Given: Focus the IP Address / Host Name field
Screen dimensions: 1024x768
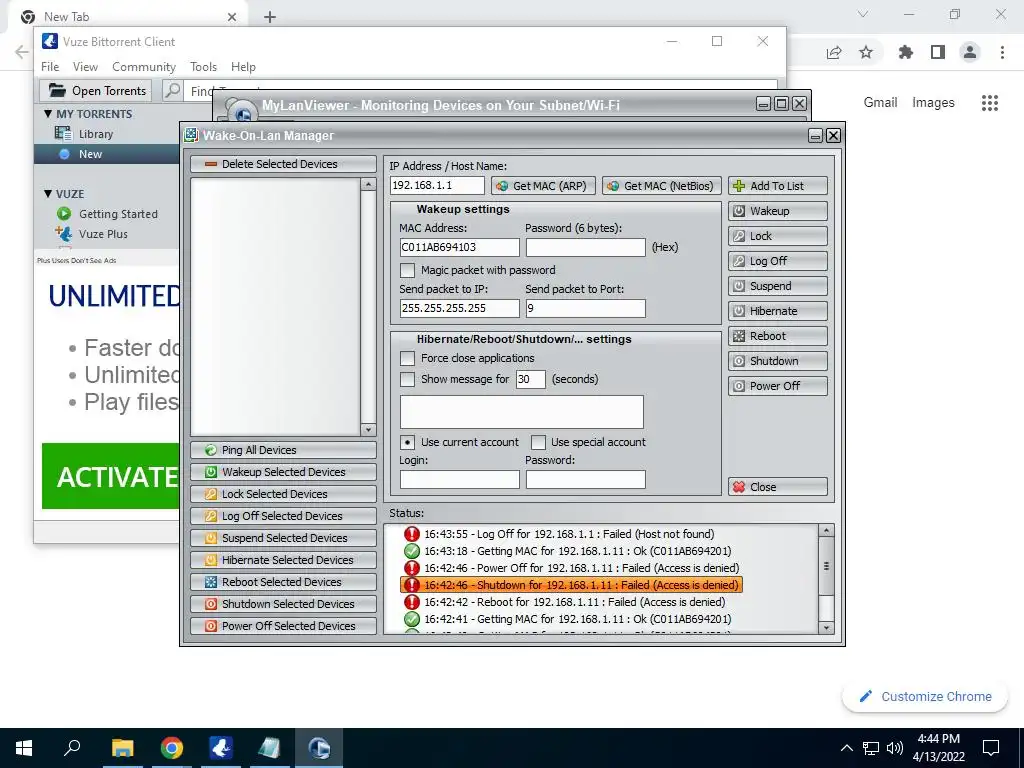Looking at the screenshot, I should pyautogui.click(x=437, y=185).
